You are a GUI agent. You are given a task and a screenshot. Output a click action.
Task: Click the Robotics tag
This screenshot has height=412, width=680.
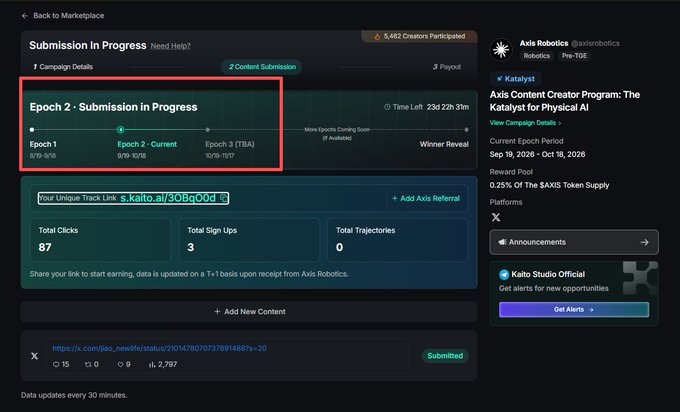pos(536,56)
